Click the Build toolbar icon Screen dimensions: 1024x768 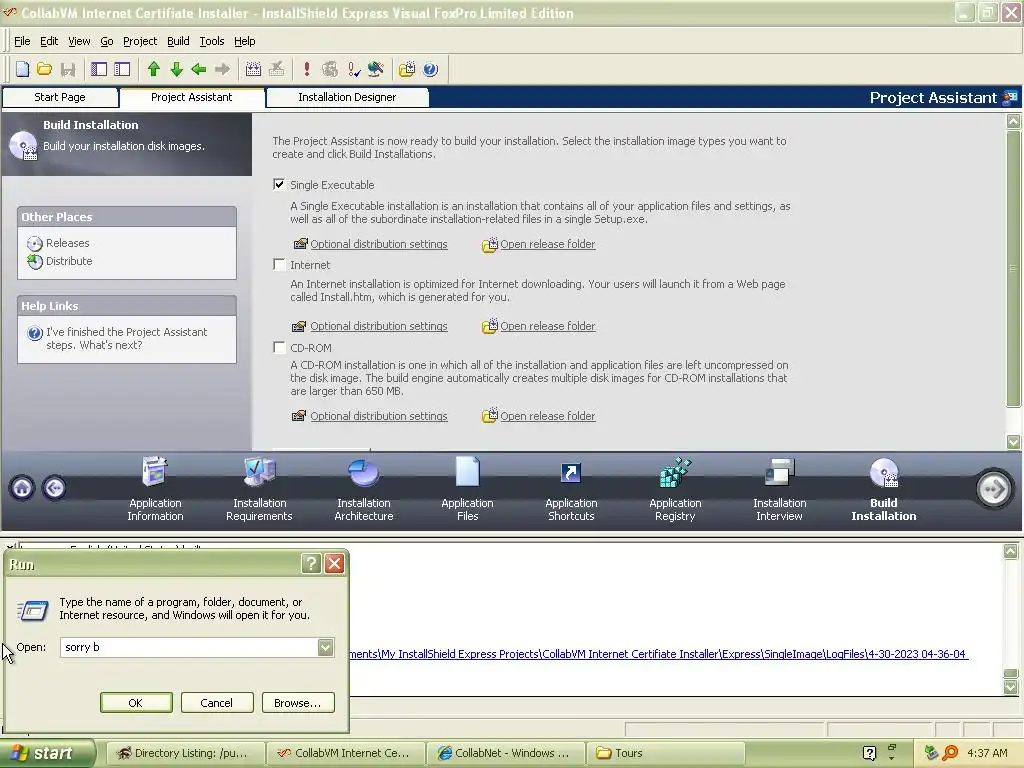tap(253, 69)
